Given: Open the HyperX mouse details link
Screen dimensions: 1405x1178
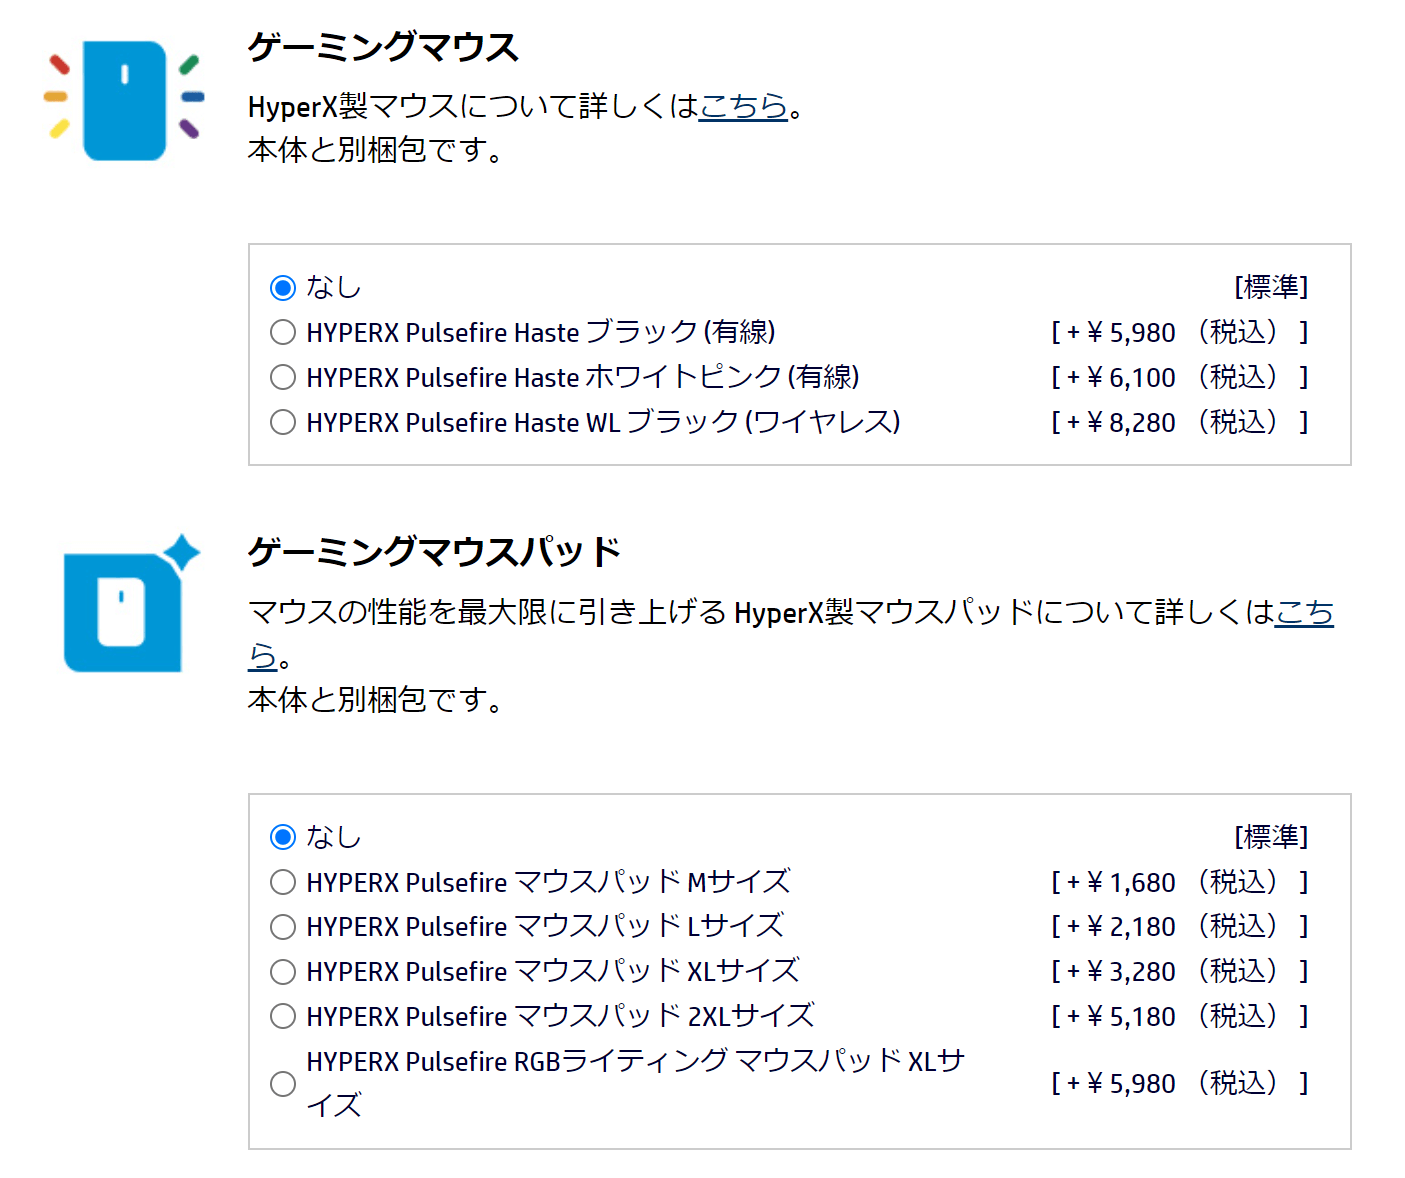Looking at the screenshot, I should (743, 105).
